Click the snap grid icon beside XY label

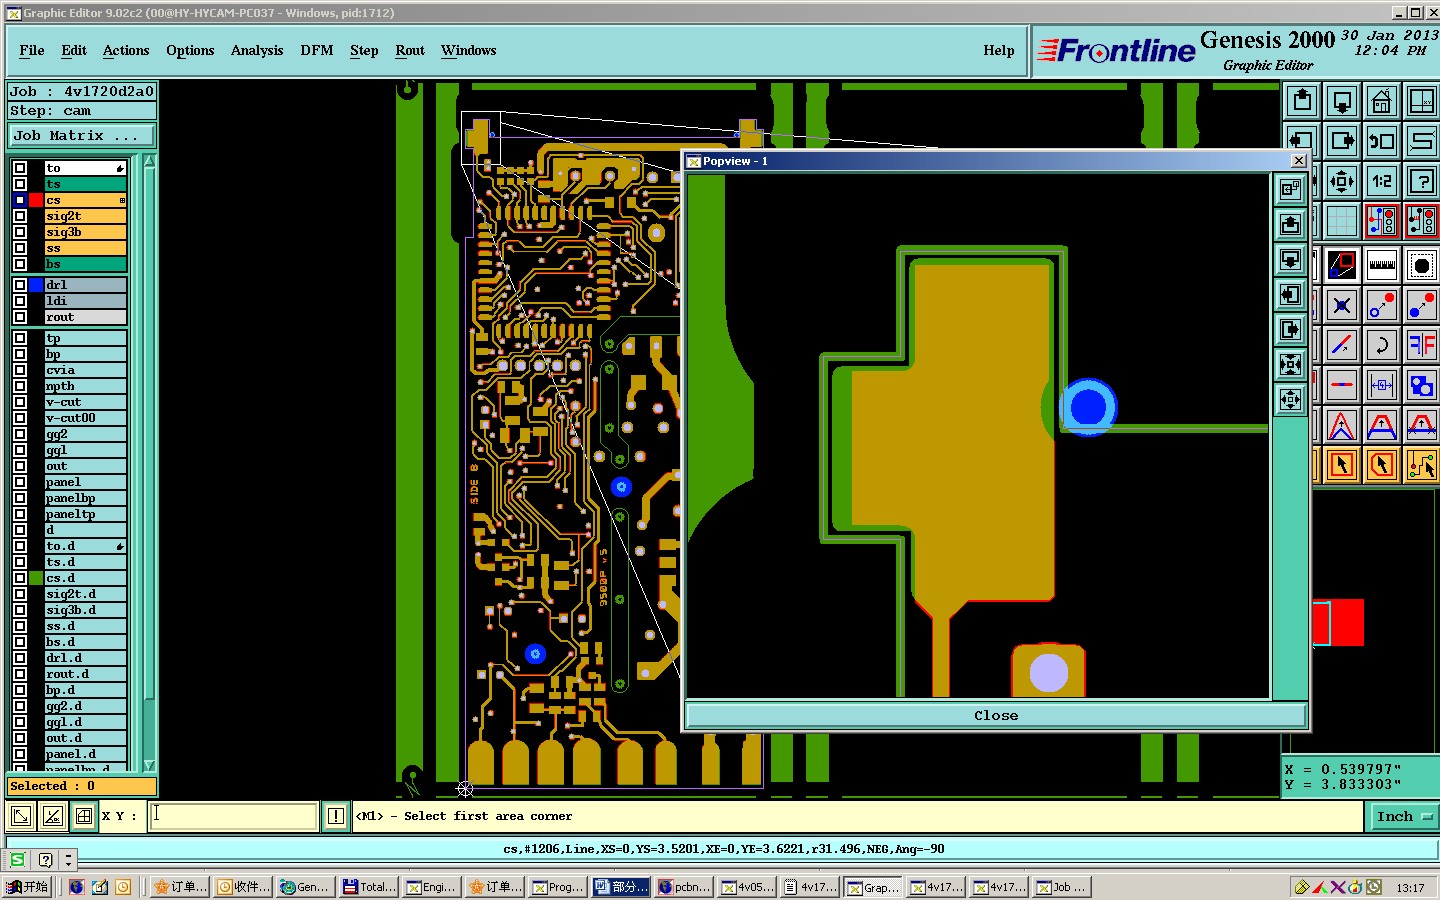[84, 816]
